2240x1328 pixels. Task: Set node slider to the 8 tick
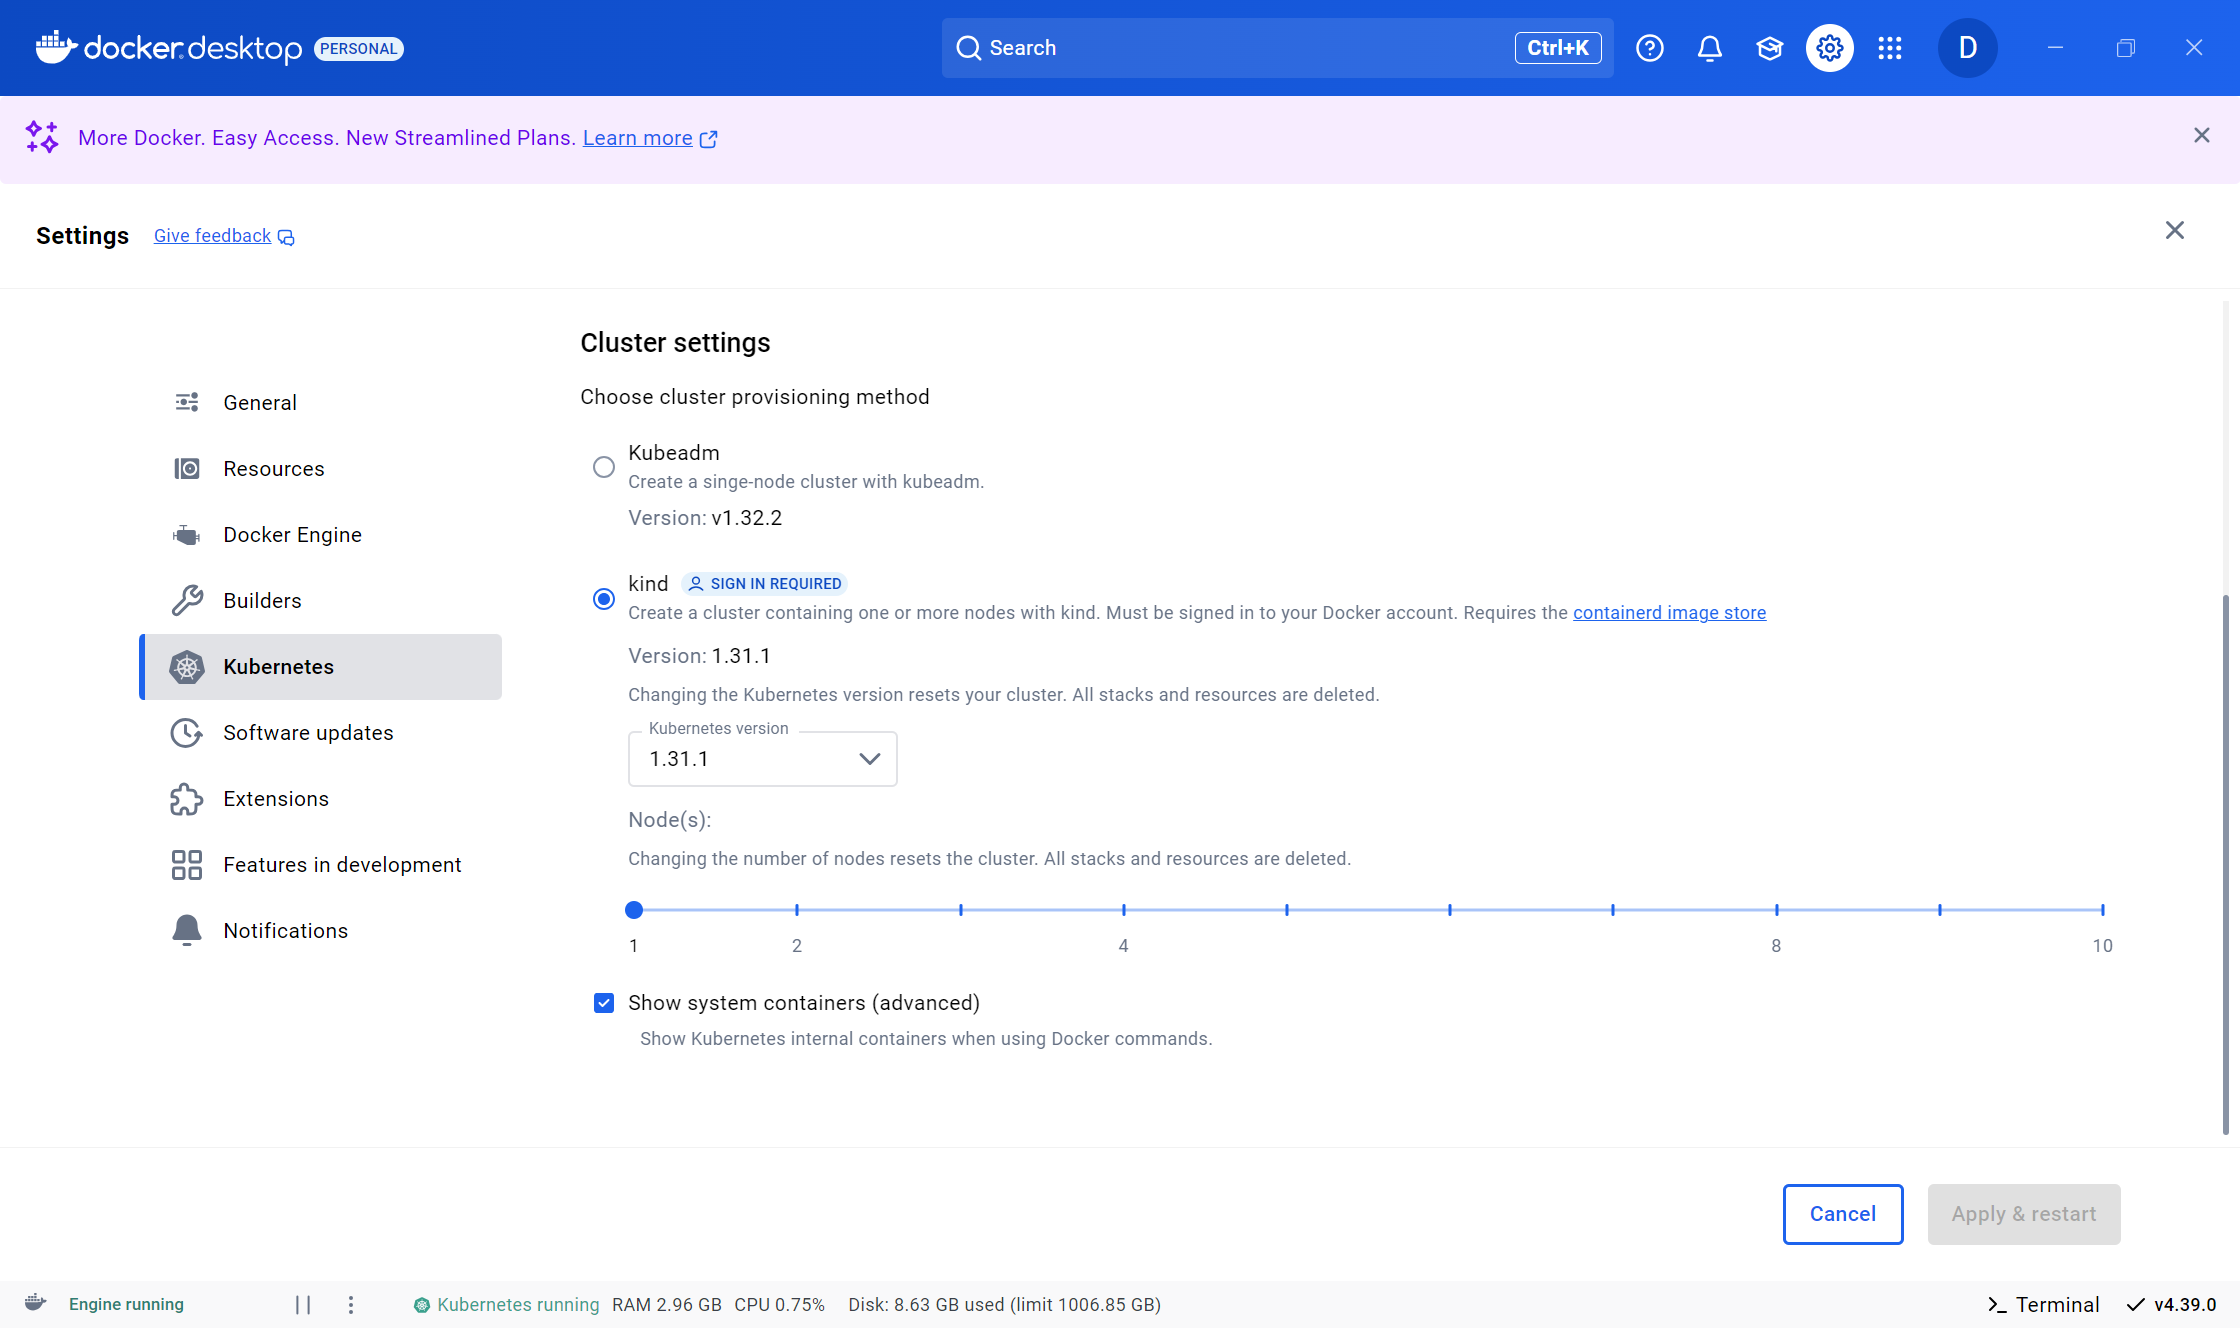1777,910
